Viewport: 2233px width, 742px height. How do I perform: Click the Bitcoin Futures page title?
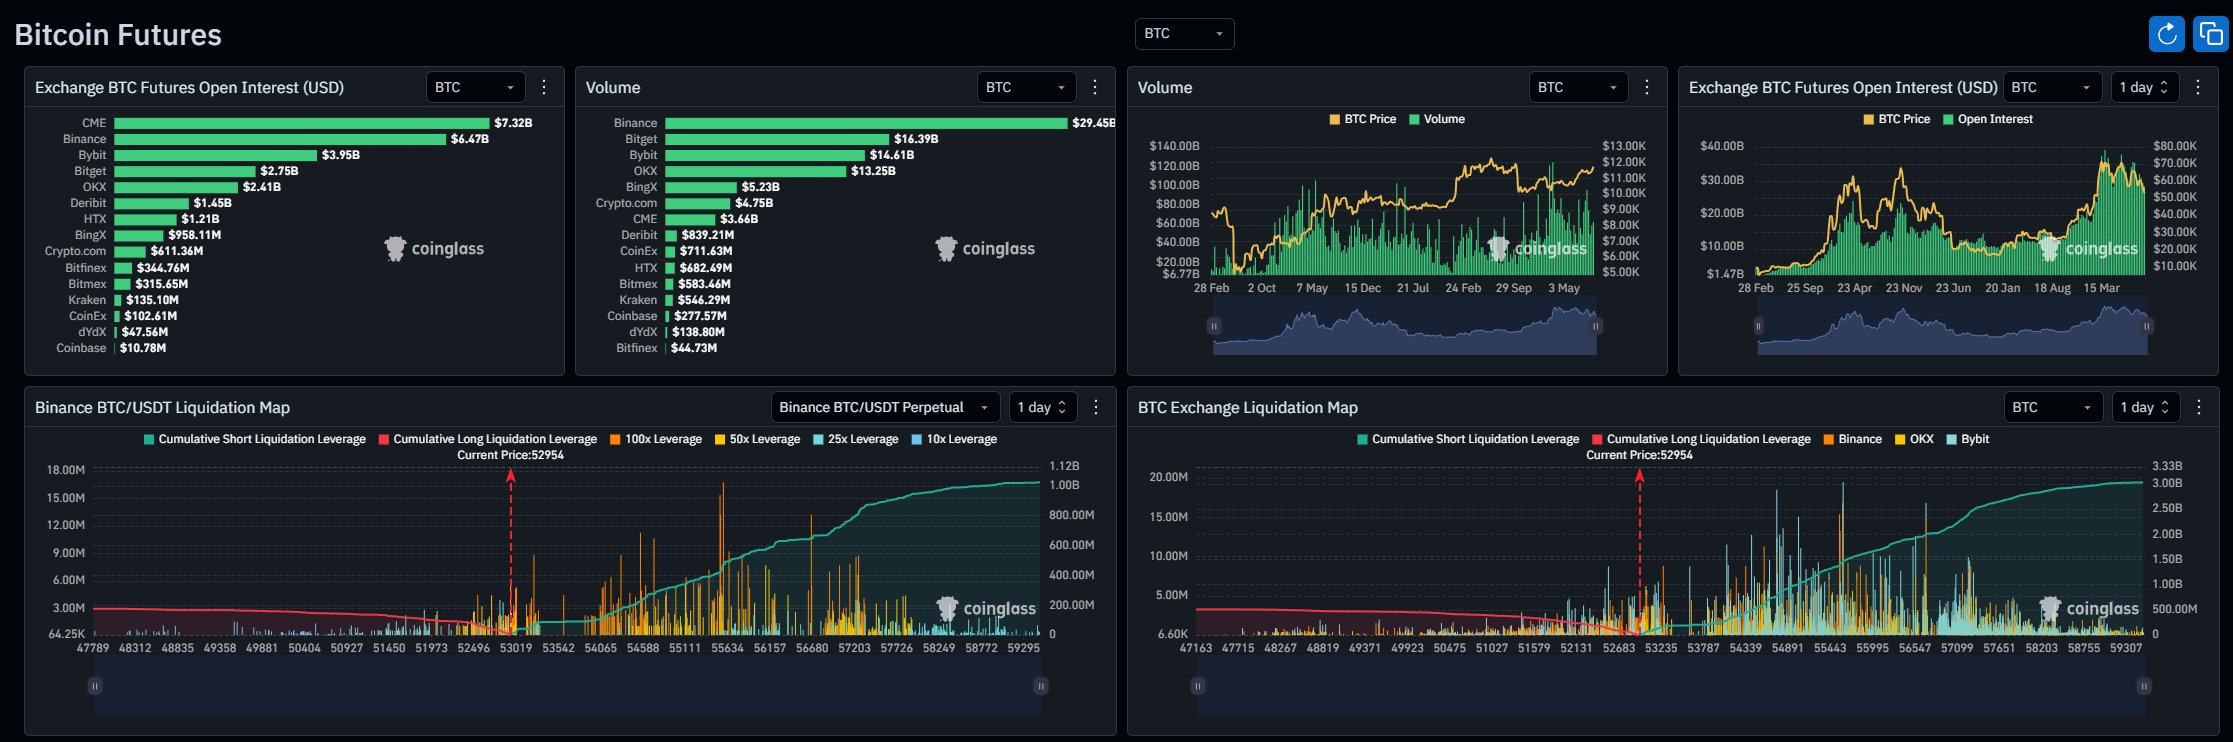click(118, 35)
